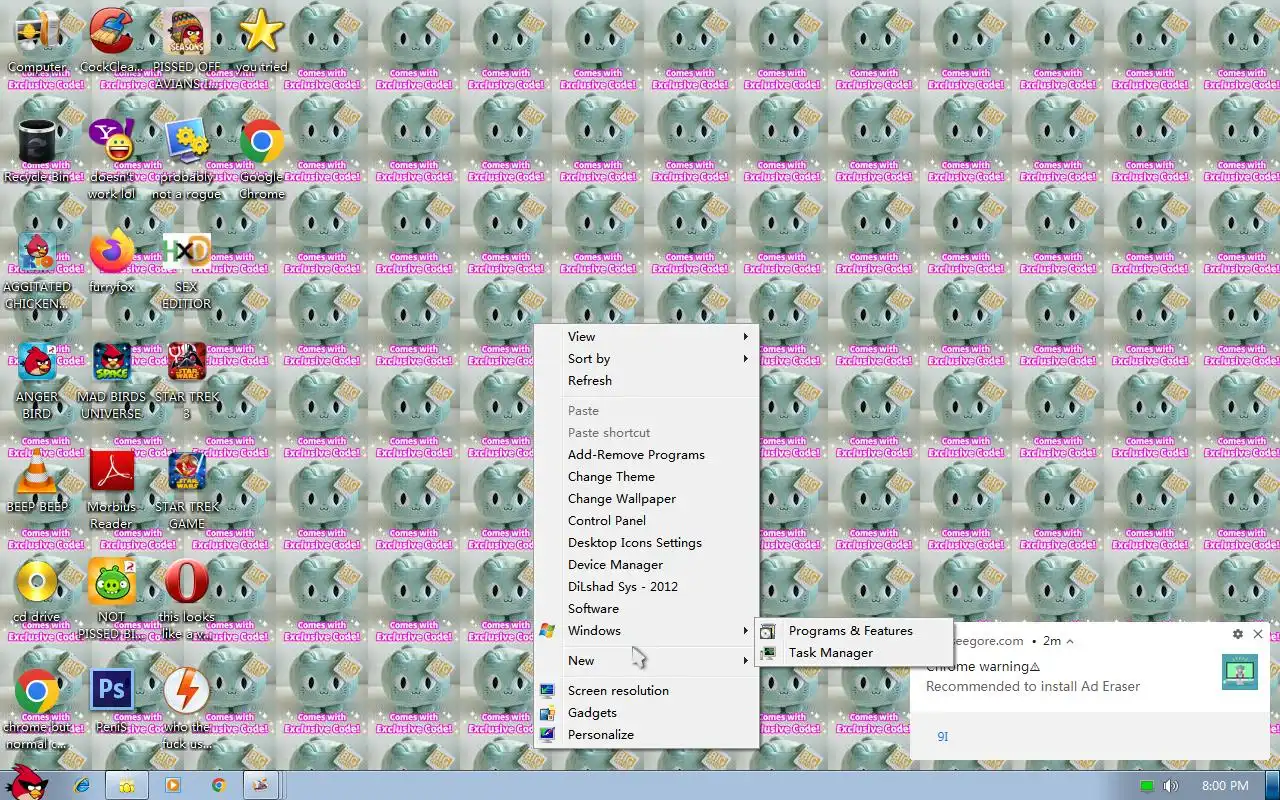1280x800 pixels.
Task: Click 'Recommended to install Ad Eraser' text
Action: 1033,687
